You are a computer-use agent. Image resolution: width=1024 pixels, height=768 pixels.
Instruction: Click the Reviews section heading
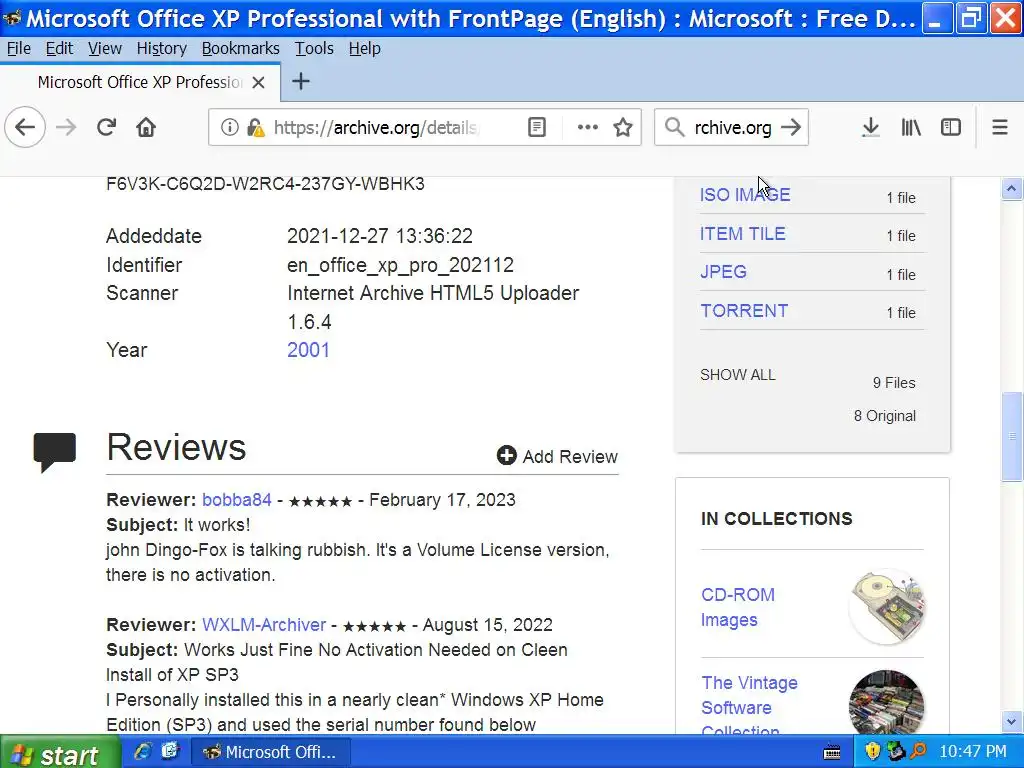[176, 447]
